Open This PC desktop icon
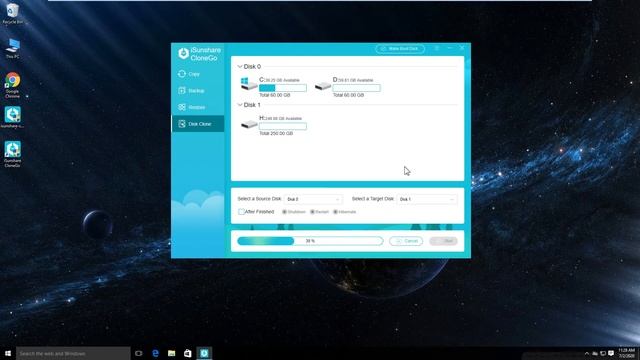This screenshot has height=360, width=640. [13, 49]
